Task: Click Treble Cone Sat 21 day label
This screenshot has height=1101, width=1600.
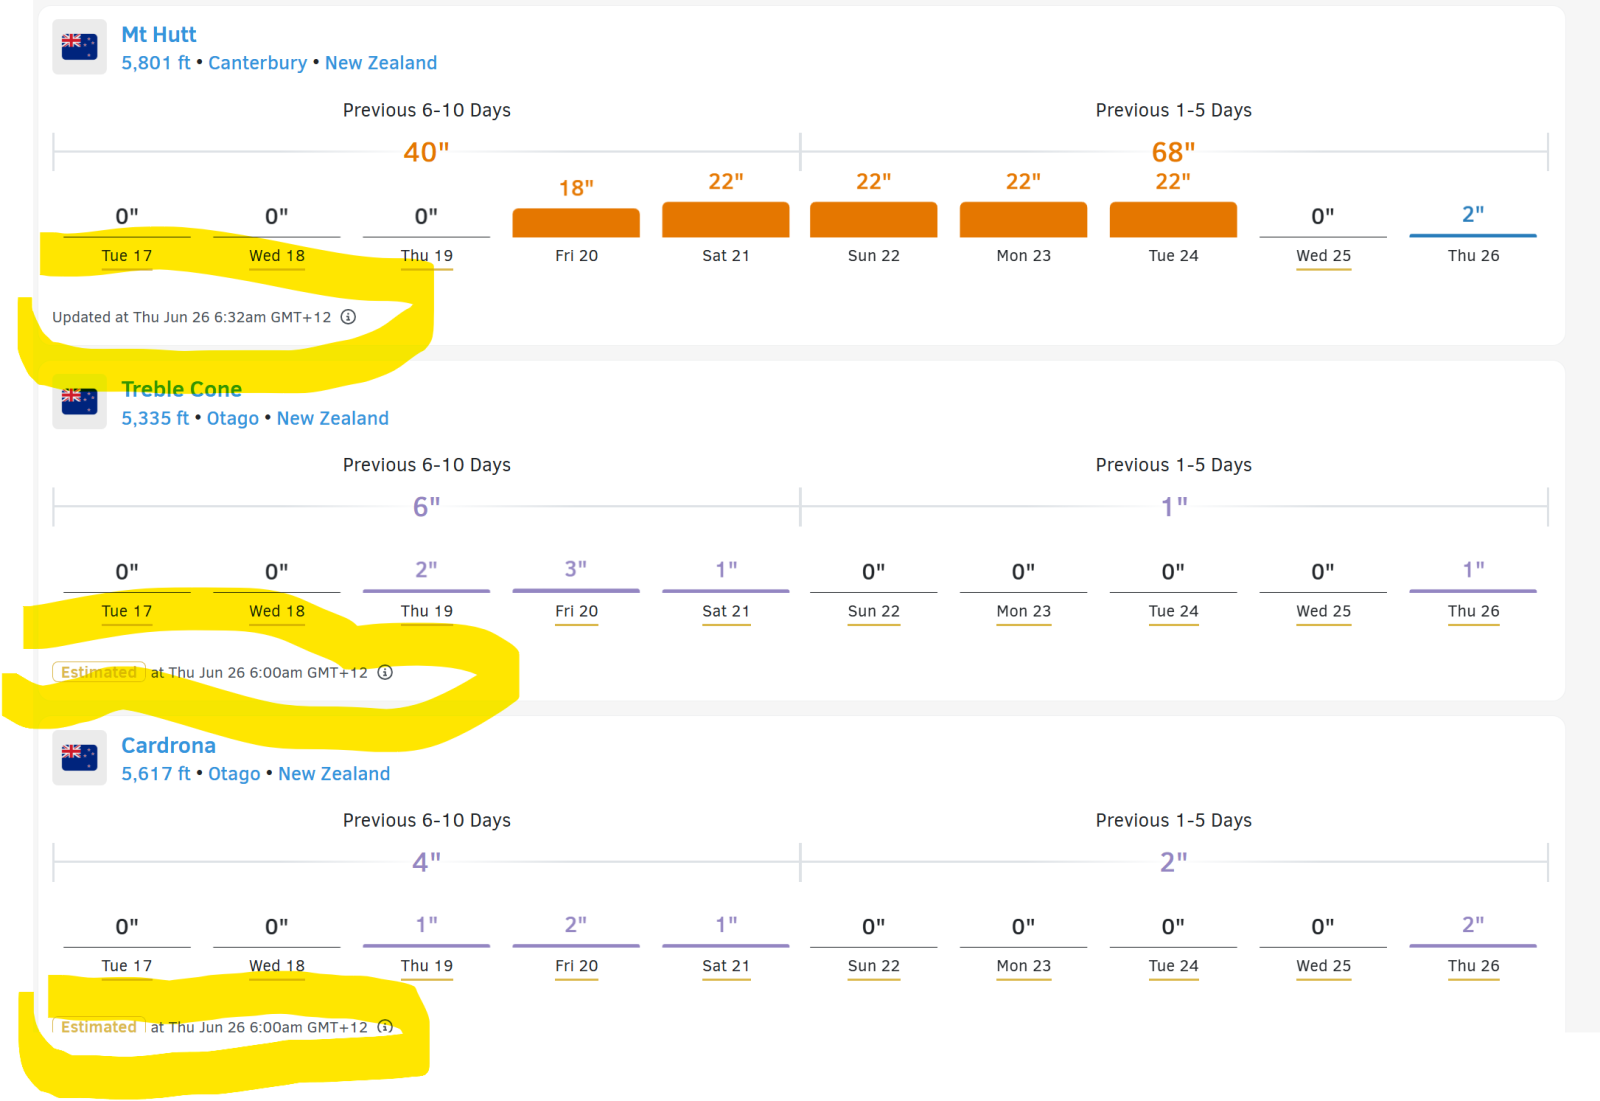Action: 726,611
